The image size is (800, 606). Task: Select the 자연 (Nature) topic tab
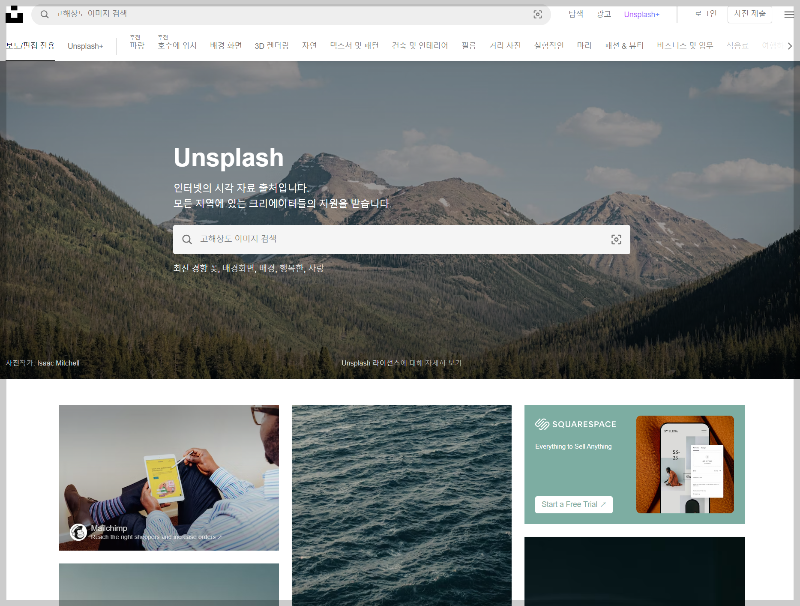pyautogui.click(x=309, y=45)
